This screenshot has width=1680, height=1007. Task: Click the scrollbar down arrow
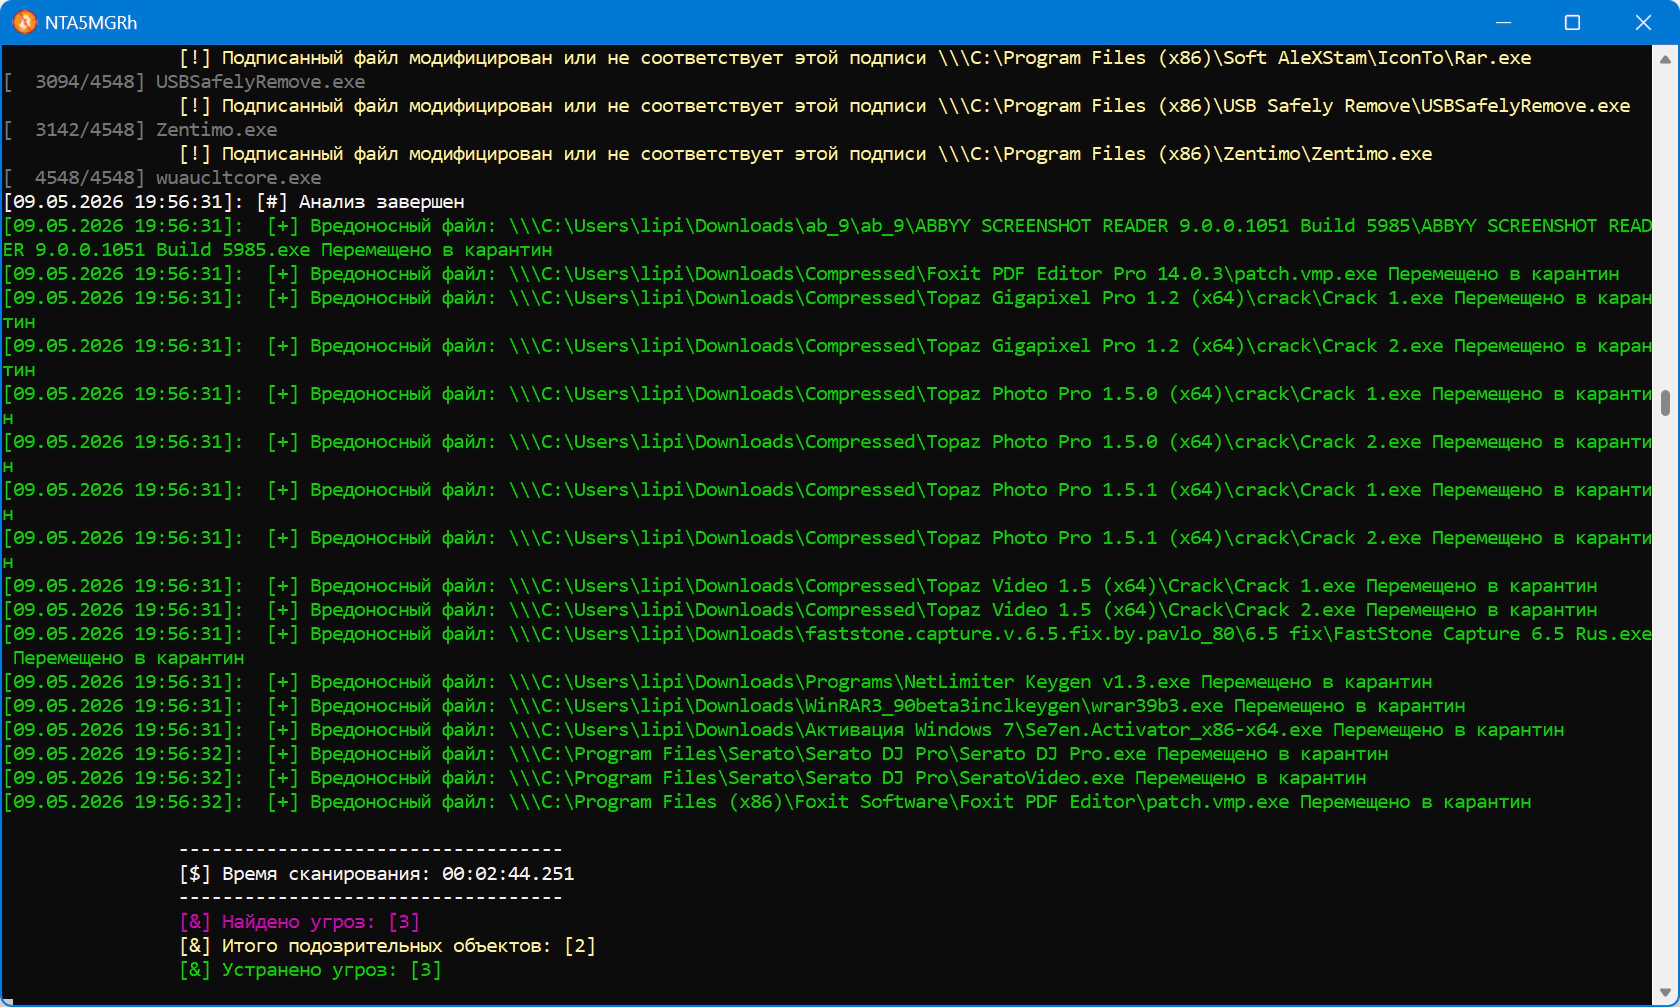(x=1665, y=992)
